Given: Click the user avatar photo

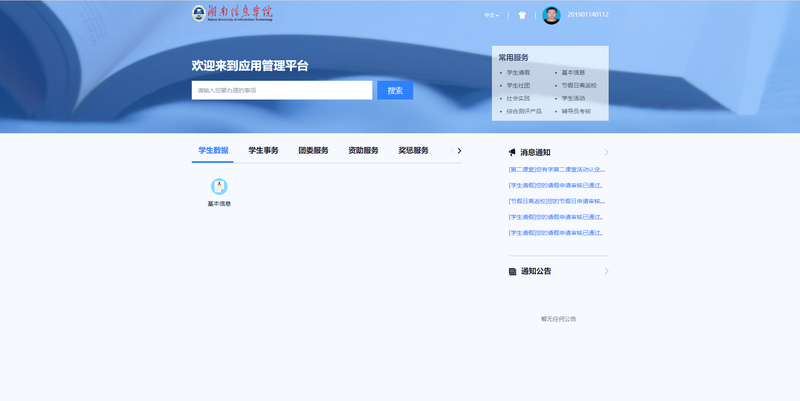Looking at the screenshot, I should [x=551, y=15].
